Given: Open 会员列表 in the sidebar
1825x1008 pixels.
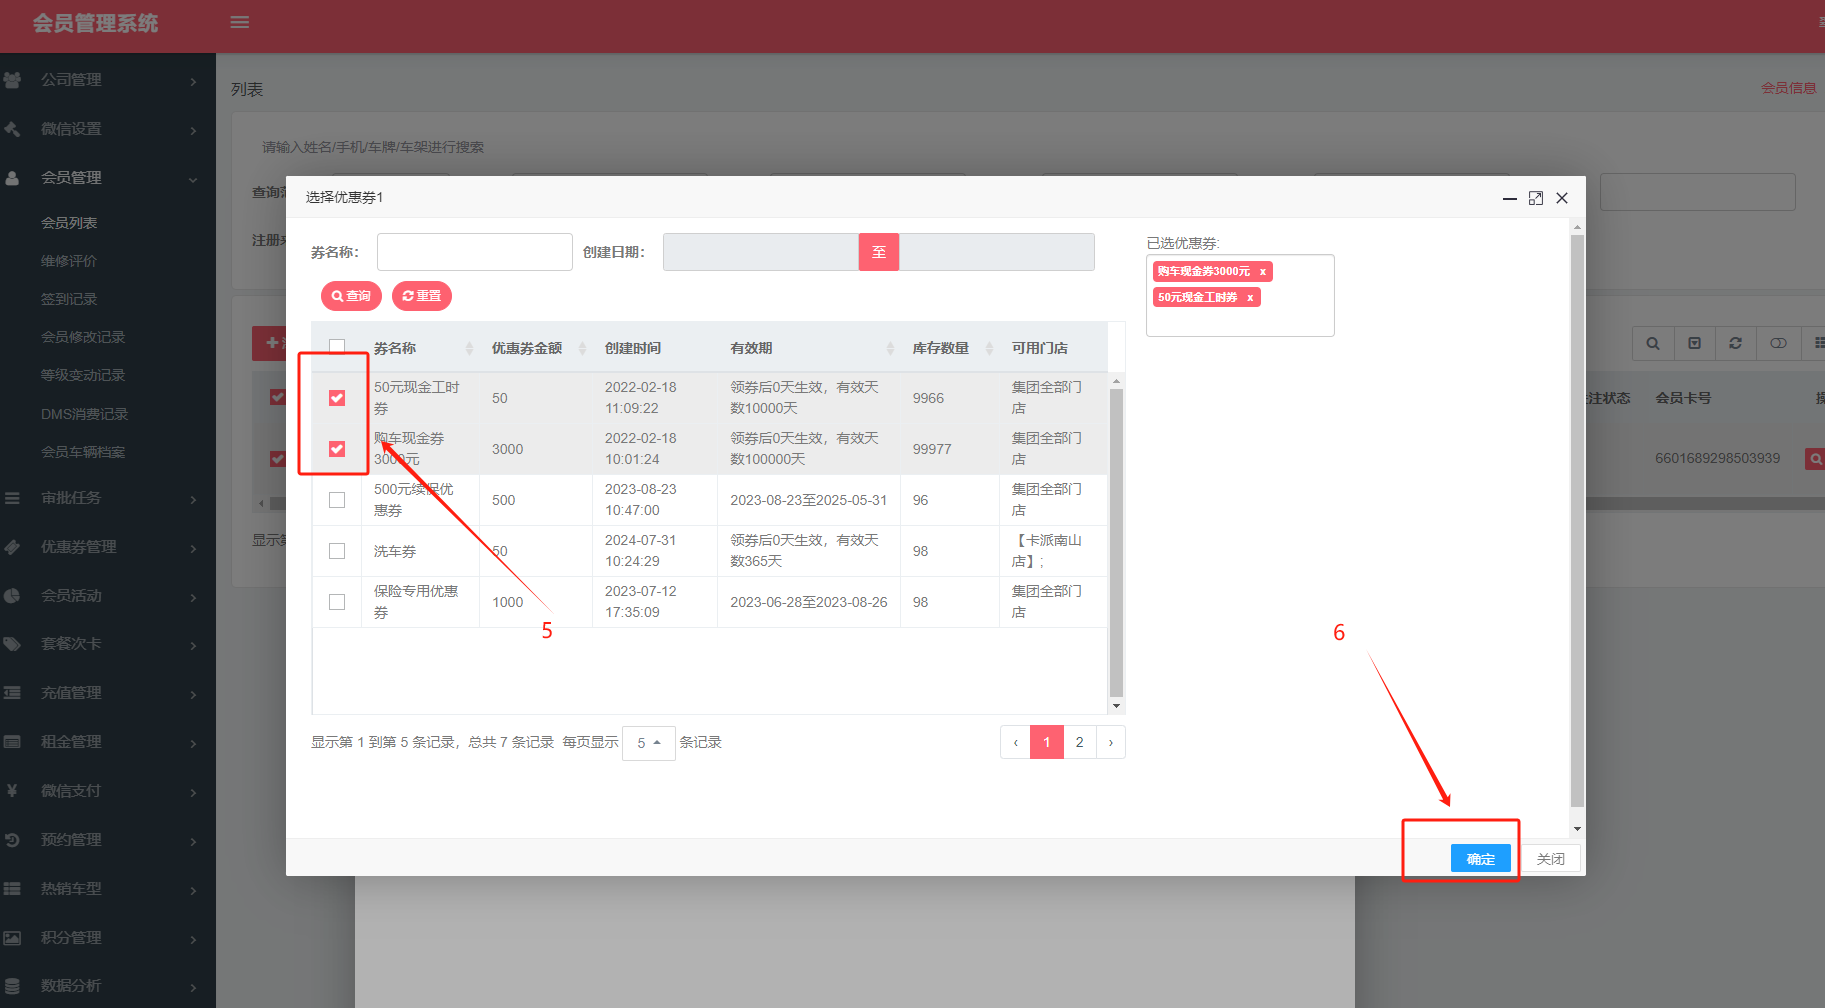Looking at the screenshot, I should pos(69,223).
